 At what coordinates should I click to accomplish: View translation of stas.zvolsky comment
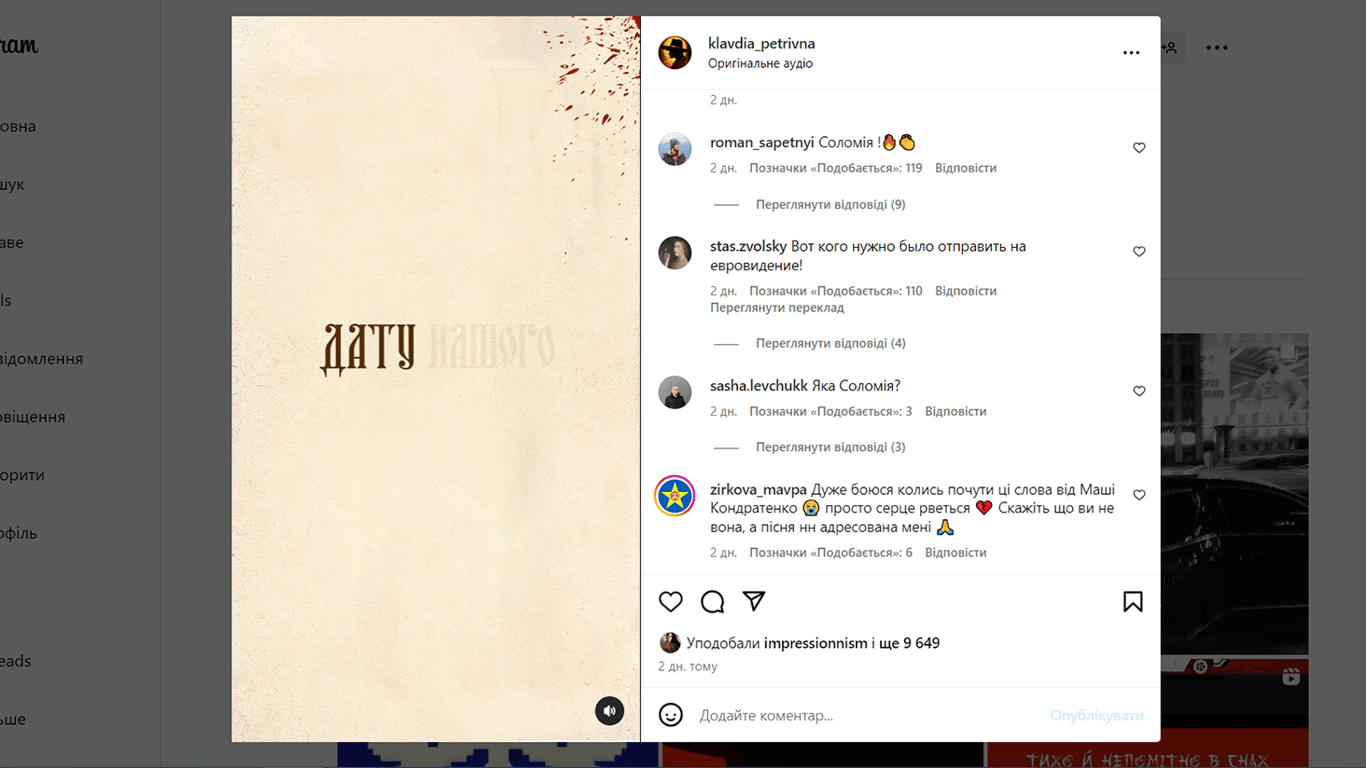(x=777, y=308)
